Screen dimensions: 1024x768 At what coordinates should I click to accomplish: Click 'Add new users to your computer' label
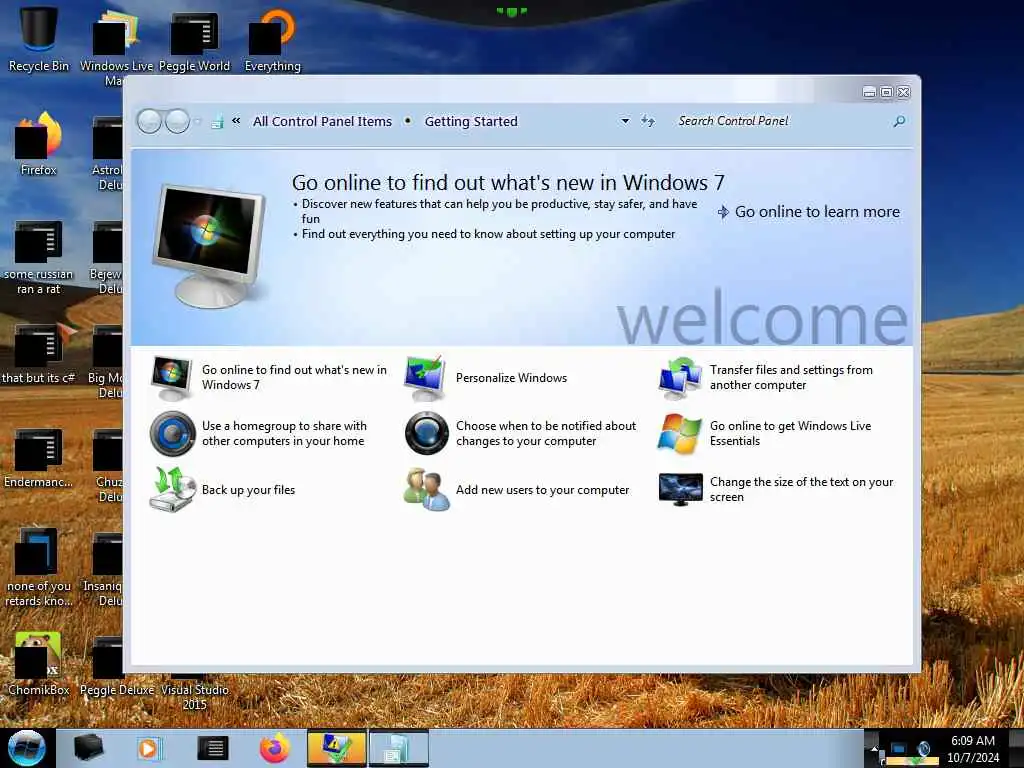pyautogui.click(x=542, y=490)
